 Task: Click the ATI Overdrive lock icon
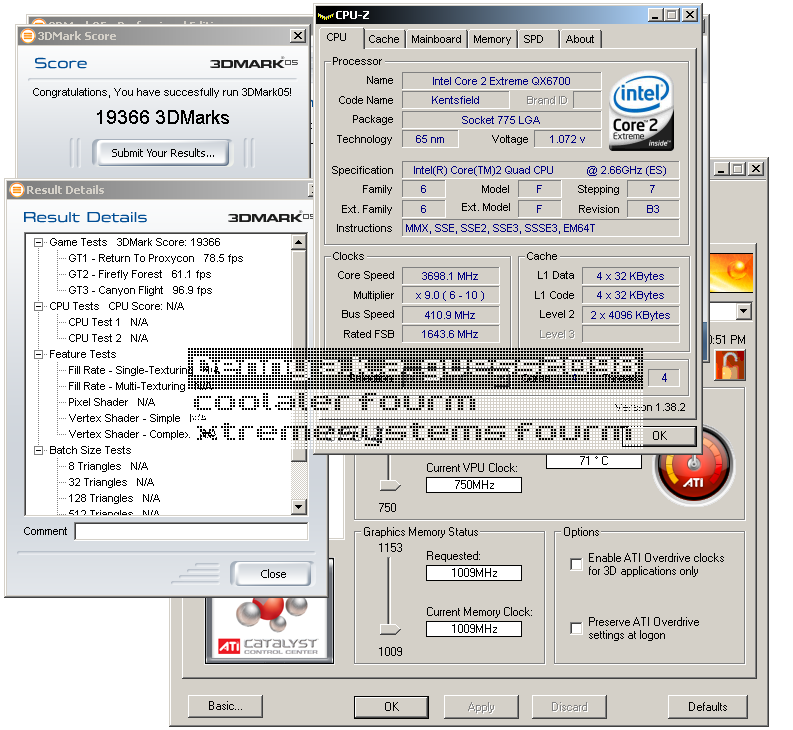730,366
